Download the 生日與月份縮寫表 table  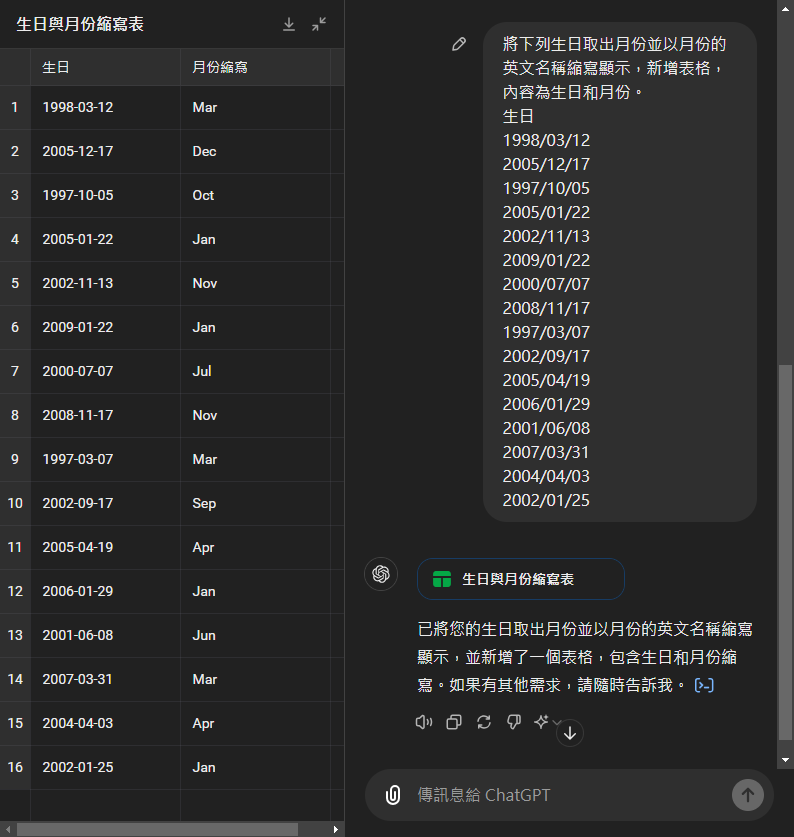pos(289,25)
